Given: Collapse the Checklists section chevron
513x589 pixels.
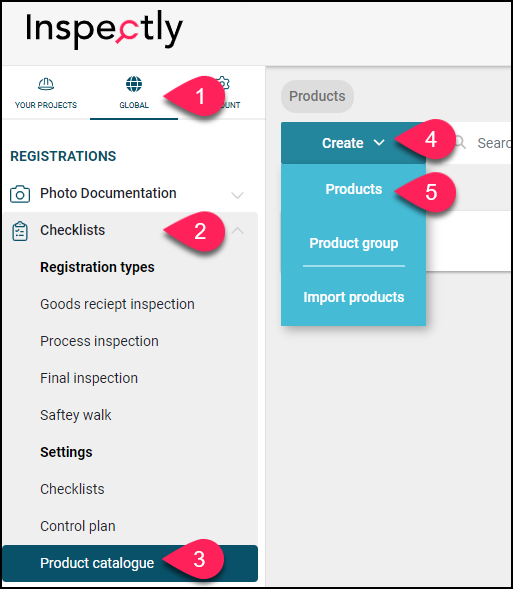Looking at the screenshot, I should (237, 231).
